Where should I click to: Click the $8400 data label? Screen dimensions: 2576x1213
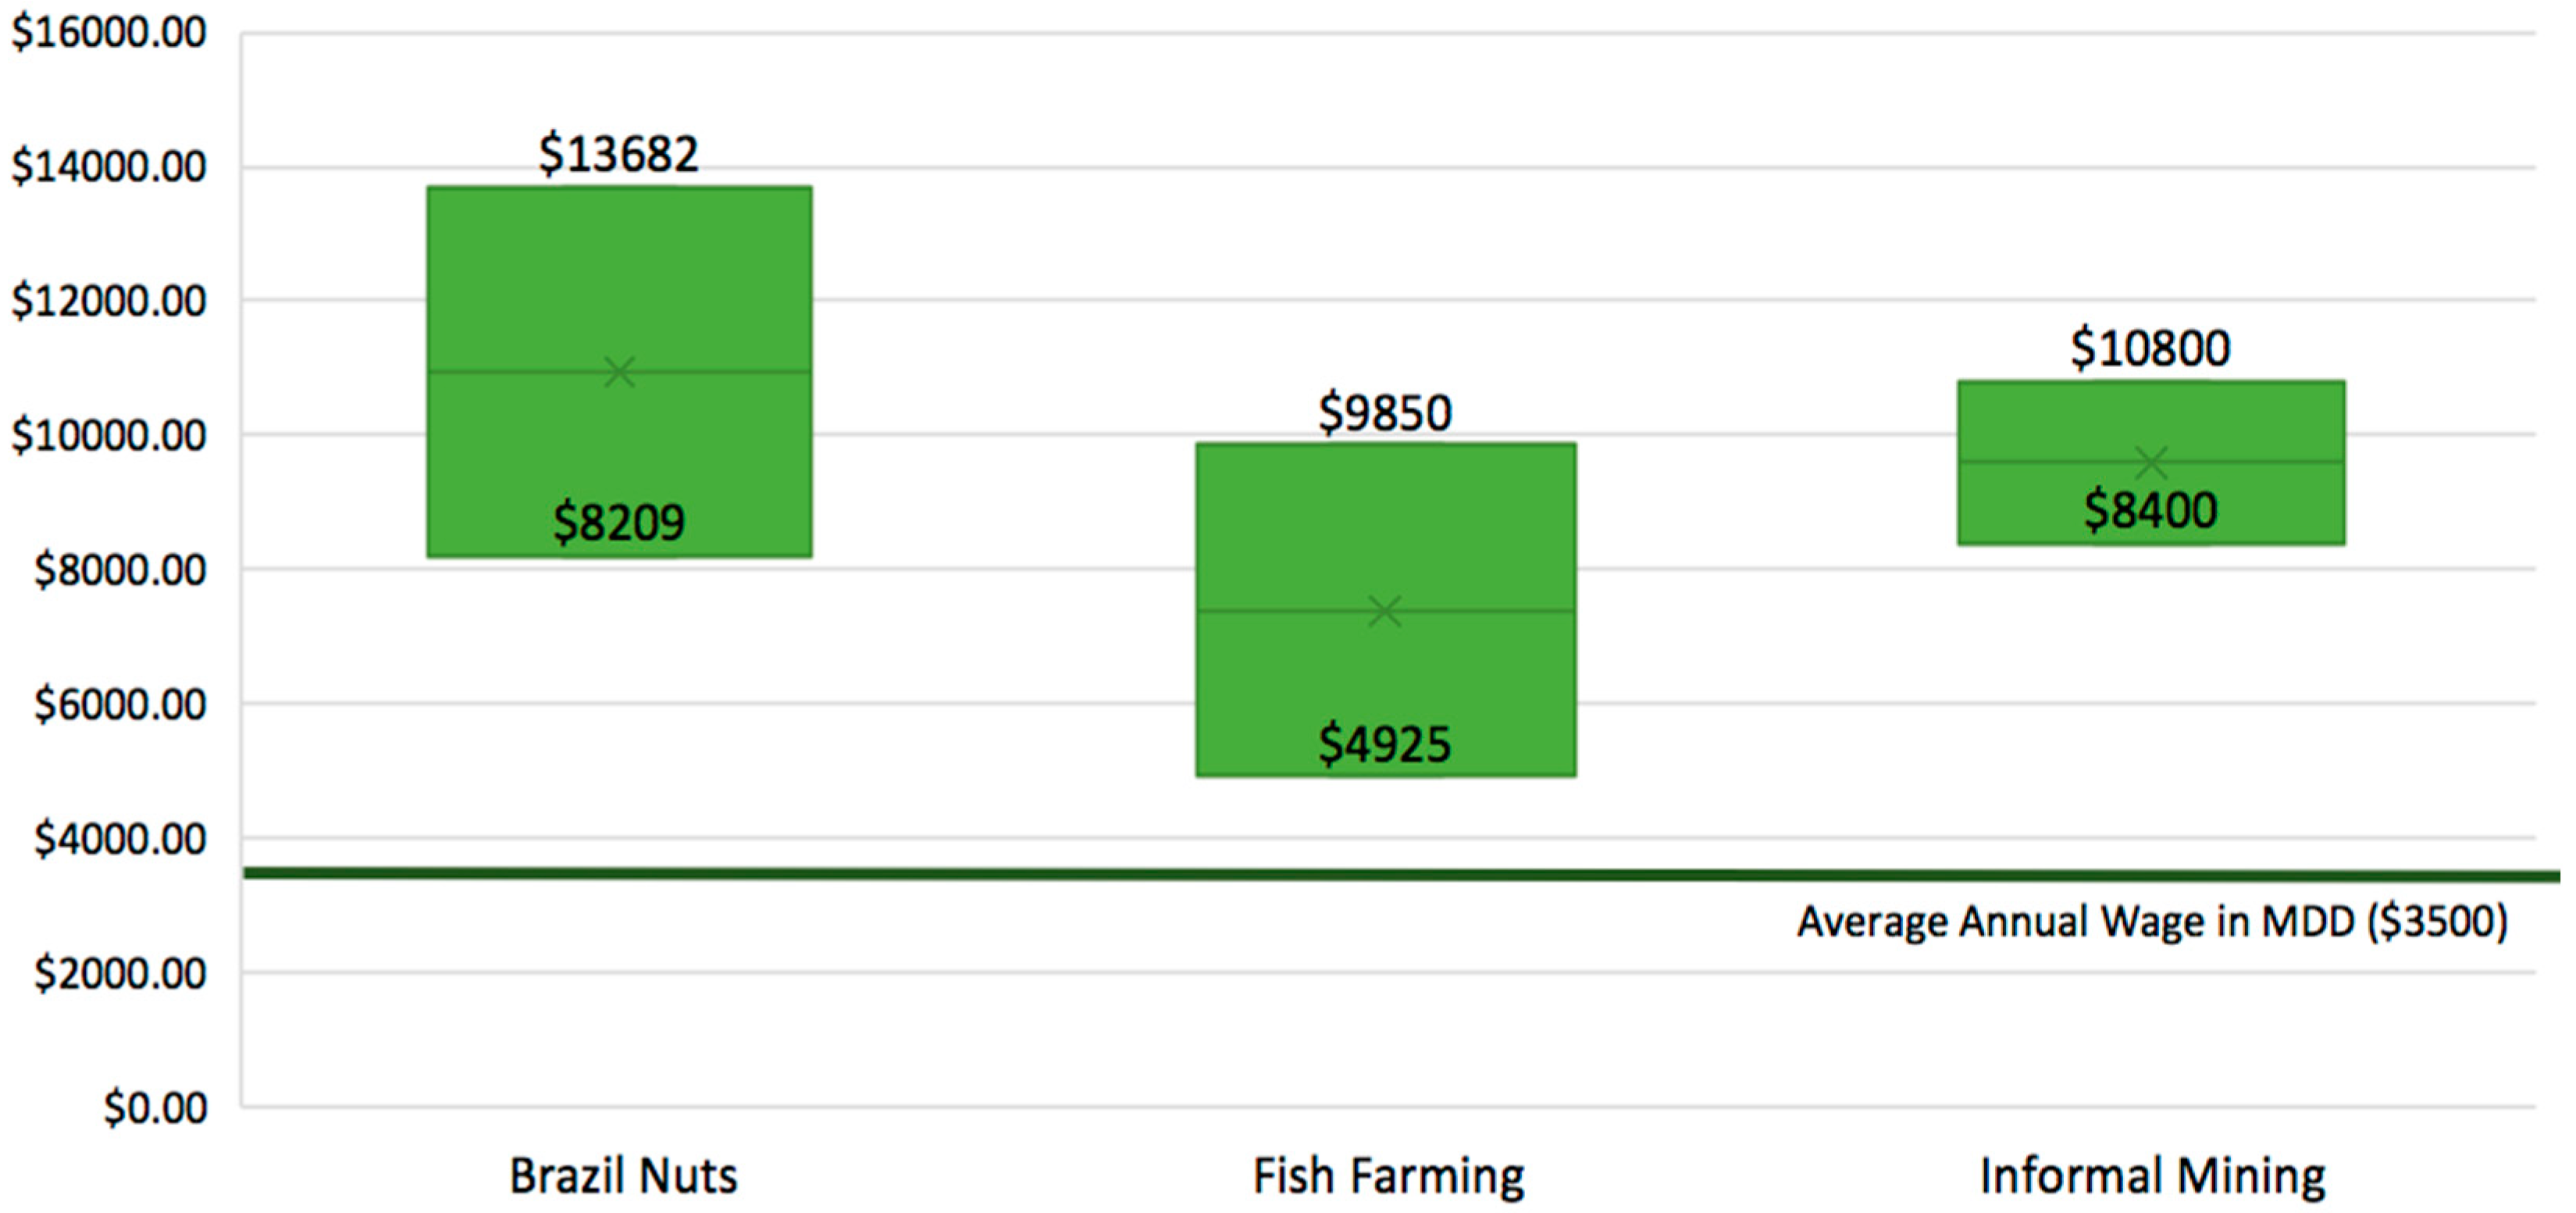point(2151,510)
